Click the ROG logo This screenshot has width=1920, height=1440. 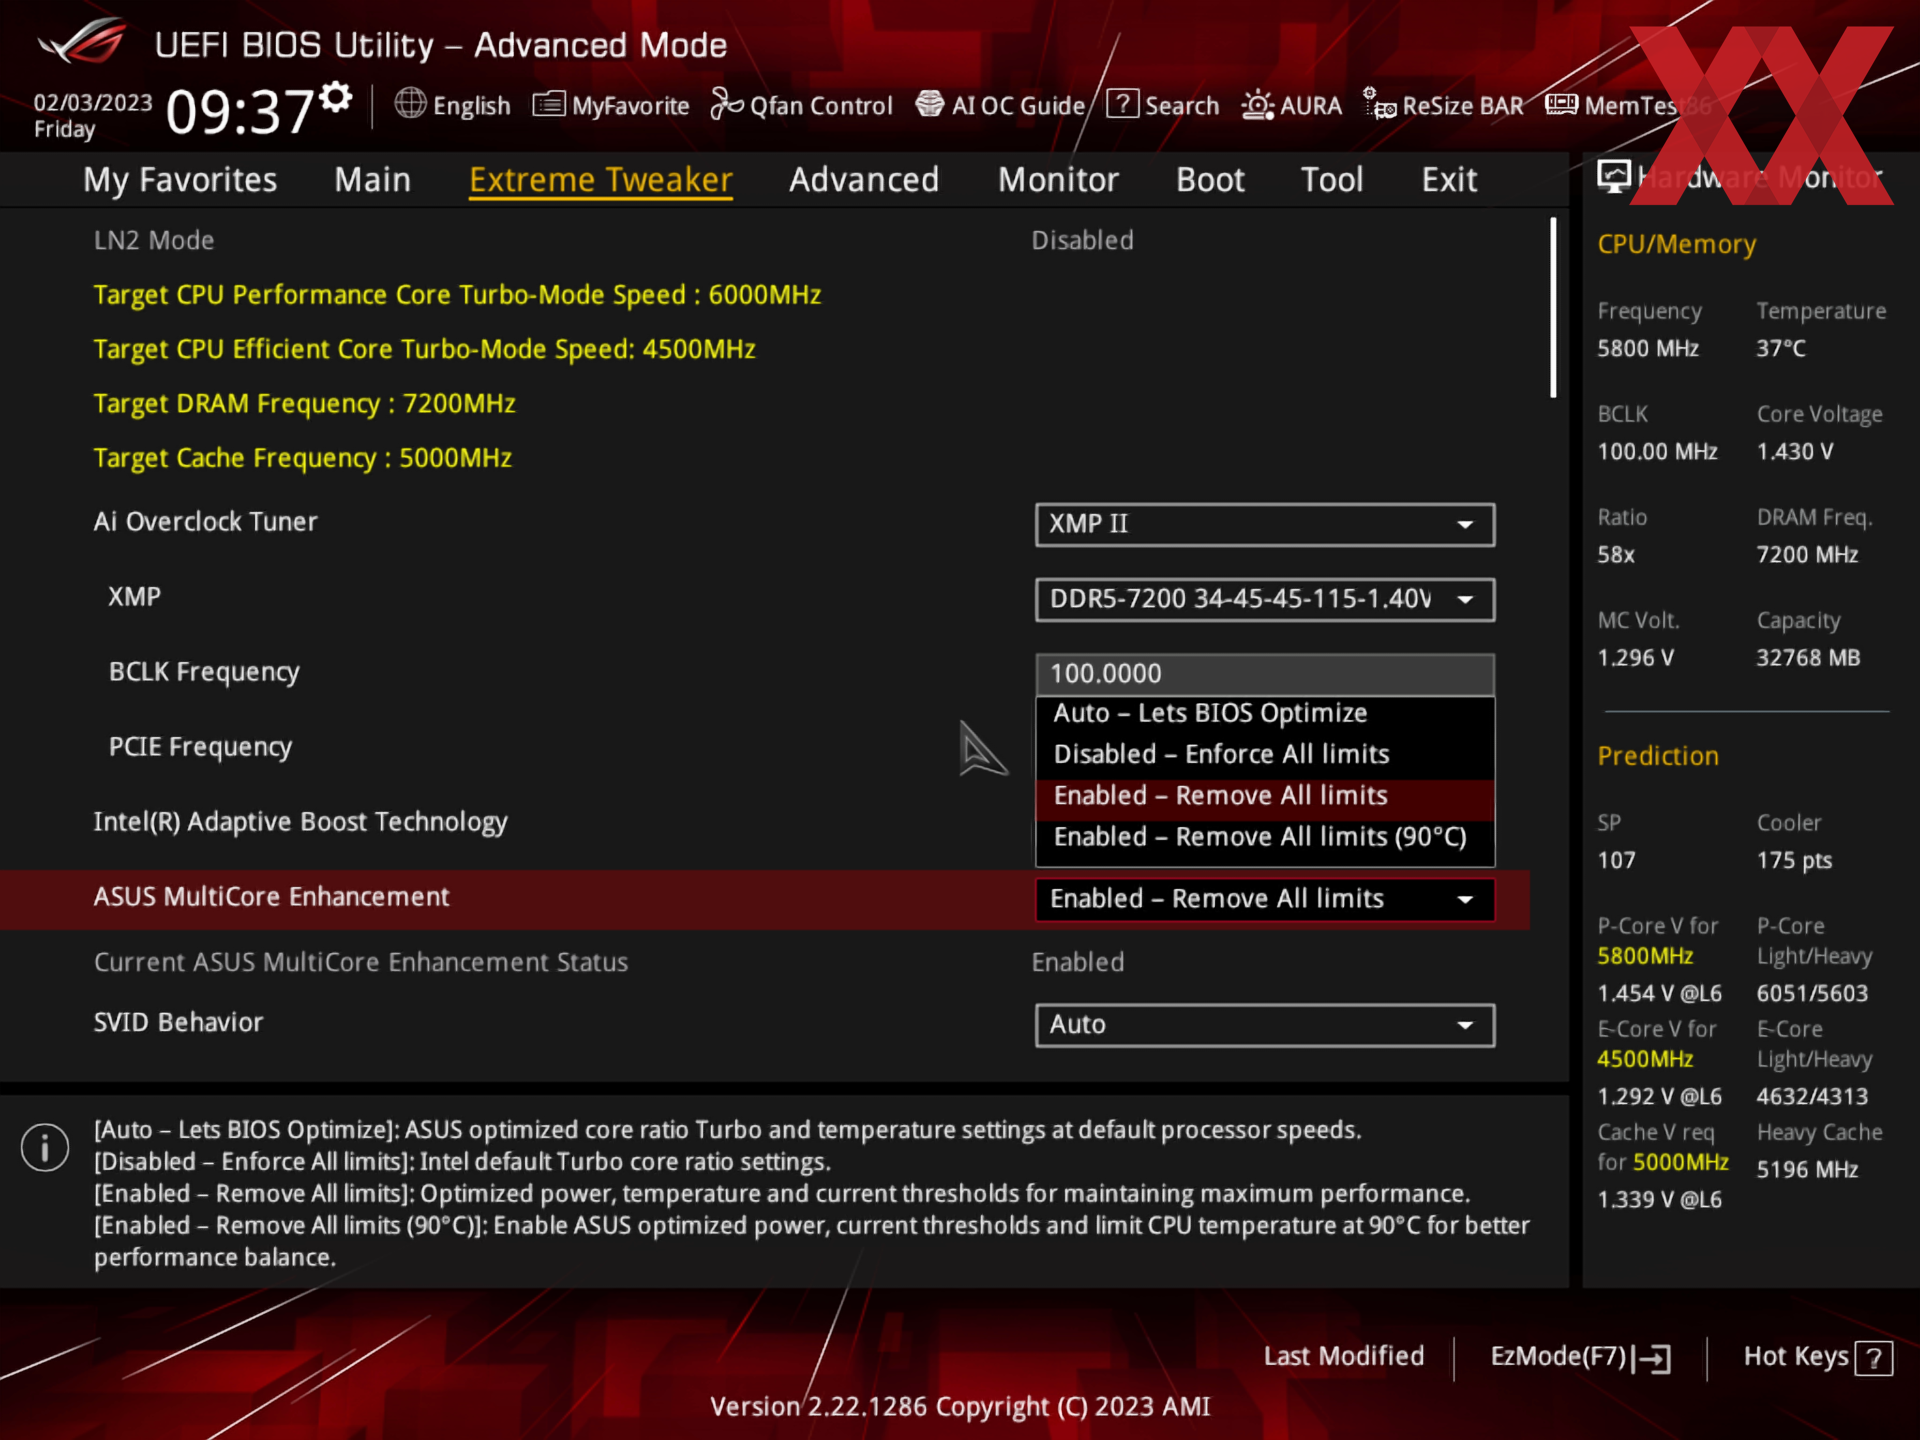click(x=82, y=41)
